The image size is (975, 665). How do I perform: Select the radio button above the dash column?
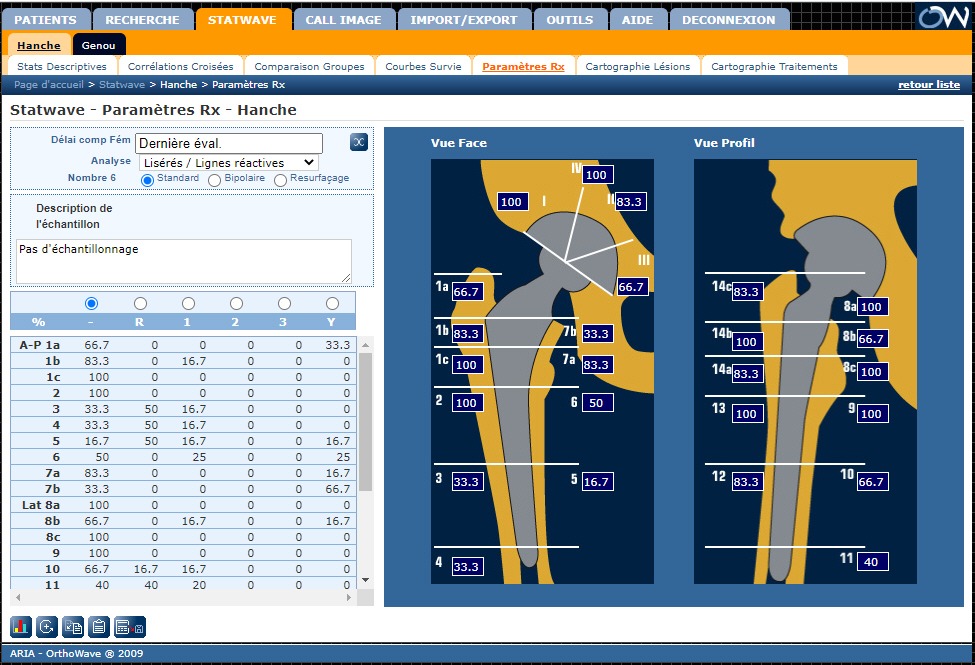click(x=91, y=304)
